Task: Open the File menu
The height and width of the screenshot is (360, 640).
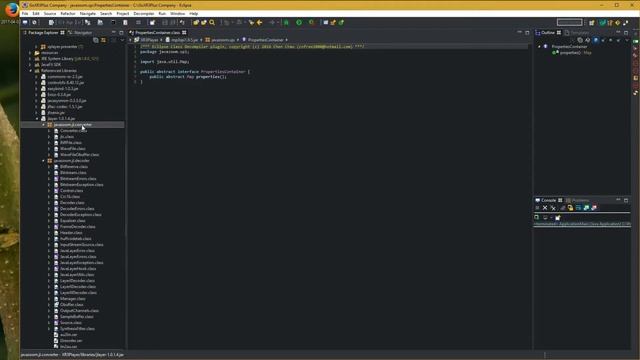Action: coord(25,13)
